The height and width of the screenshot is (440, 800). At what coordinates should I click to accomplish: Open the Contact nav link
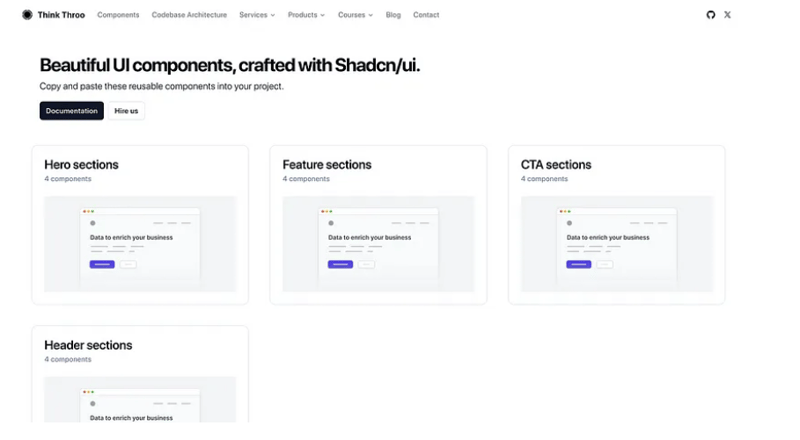(426, 15)
